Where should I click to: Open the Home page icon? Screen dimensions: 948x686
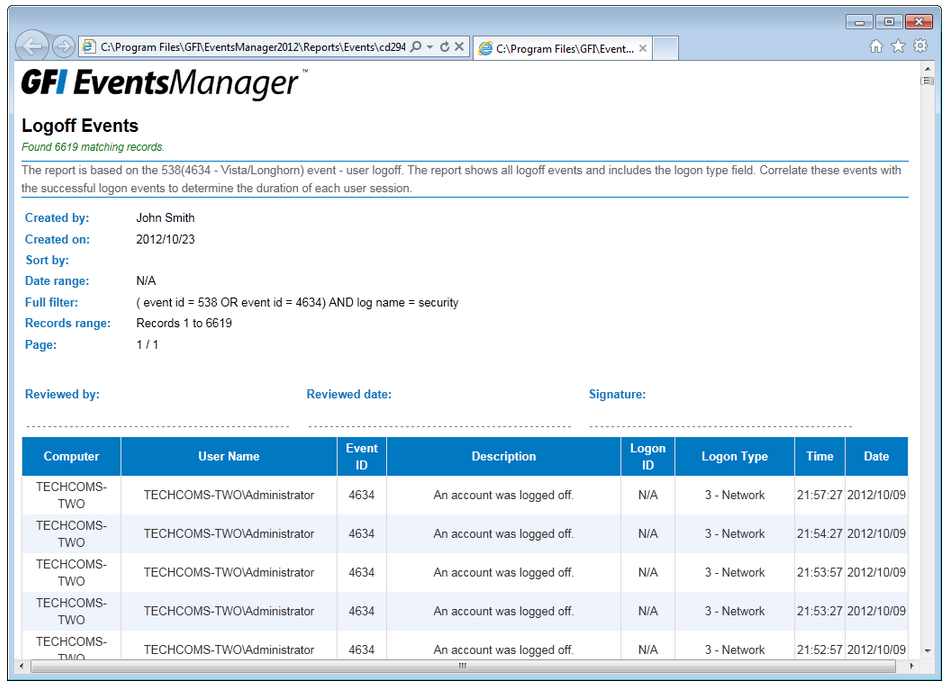[x=876, y=46]
